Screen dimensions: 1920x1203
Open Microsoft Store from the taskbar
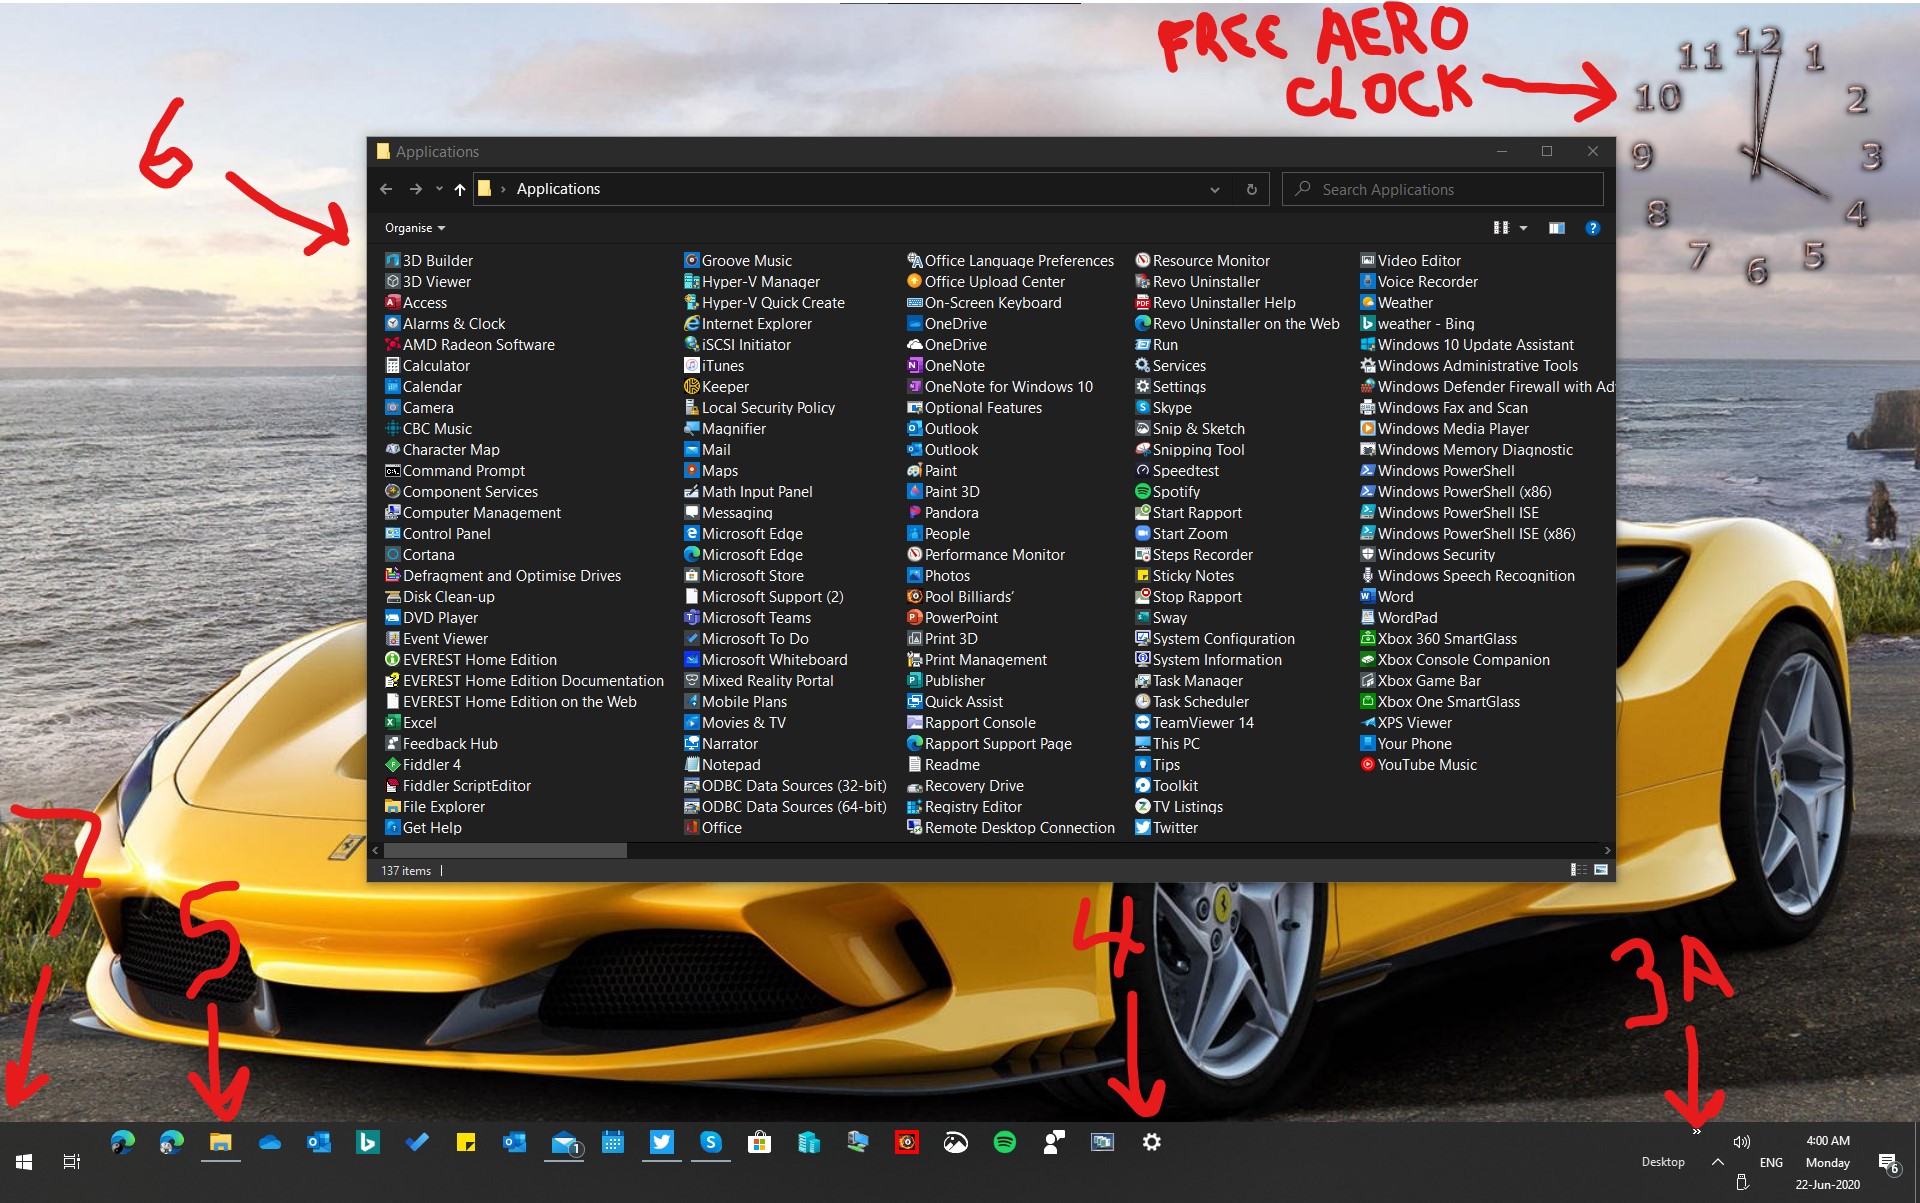[x=760, y=1142]
